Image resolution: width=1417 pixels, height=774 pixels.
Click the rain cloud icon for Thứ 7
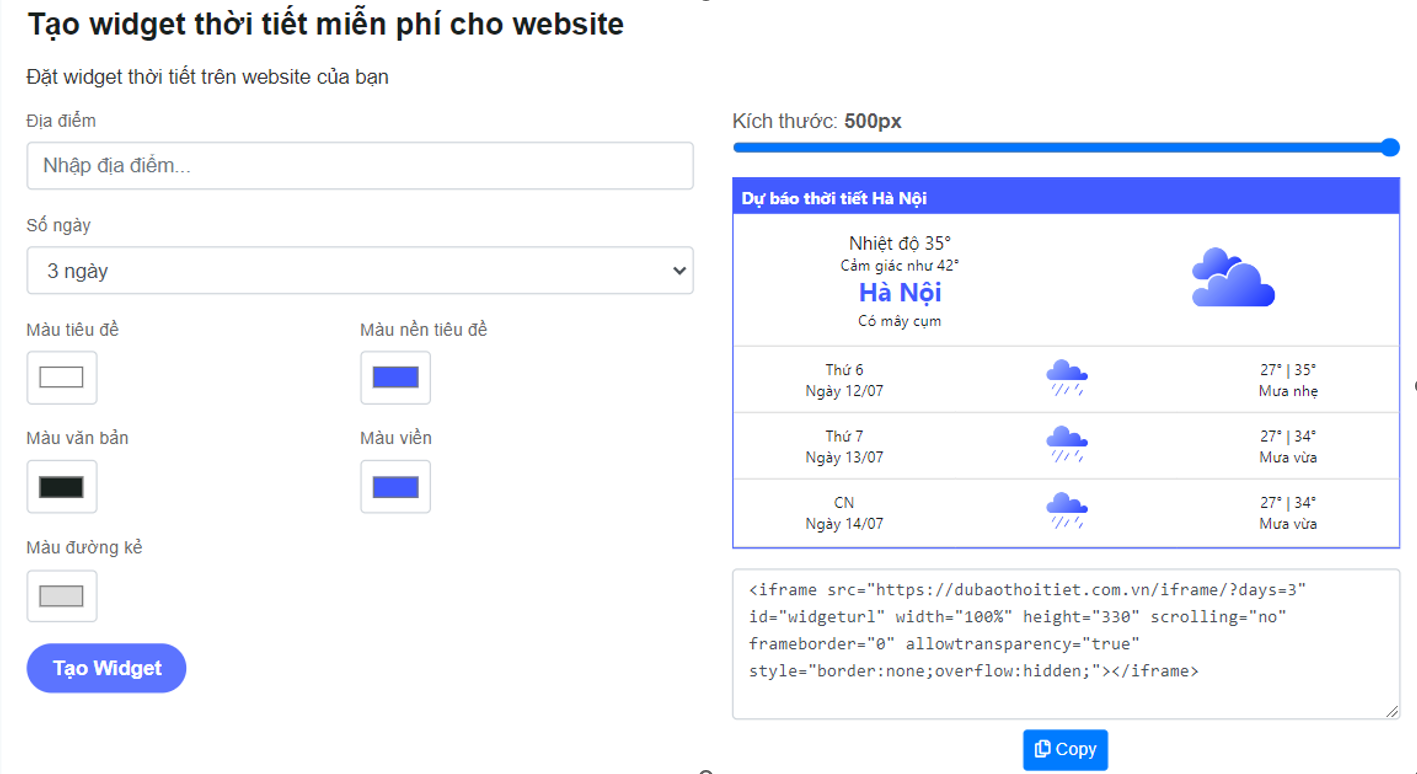pos(1067,444)
